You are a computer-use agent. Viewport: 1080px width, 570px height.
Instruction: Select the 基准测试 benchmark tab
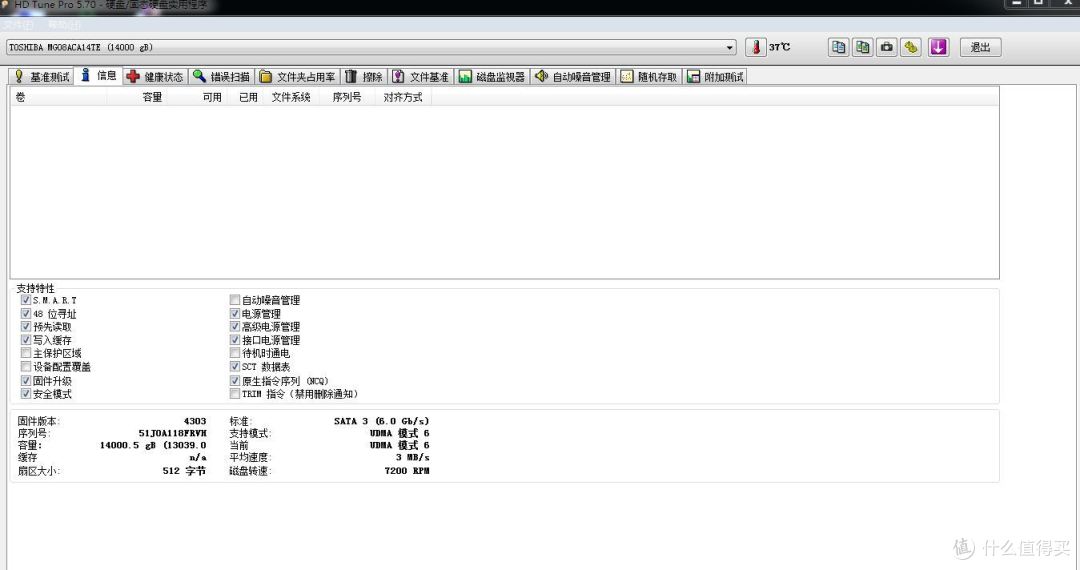(x=41, y=77)
